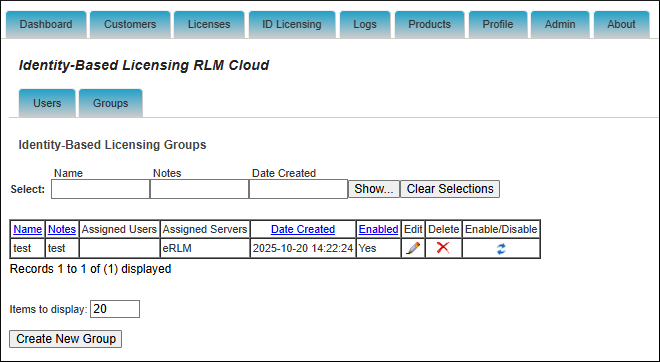The image size is (660, 362).
Task: Go to the About tab
Action: pyautogui.click(x=621, y=24)
